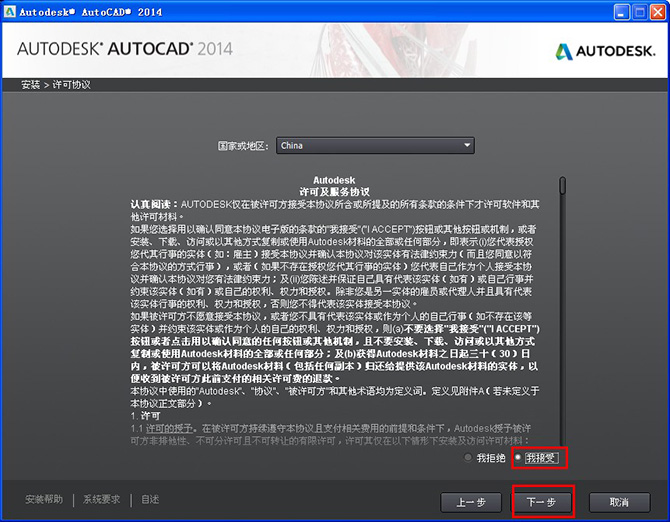This screenshot has width=670, height=522.
Task: Select the 我拒绝 (I reject) radio button
Action: (468, 457)
